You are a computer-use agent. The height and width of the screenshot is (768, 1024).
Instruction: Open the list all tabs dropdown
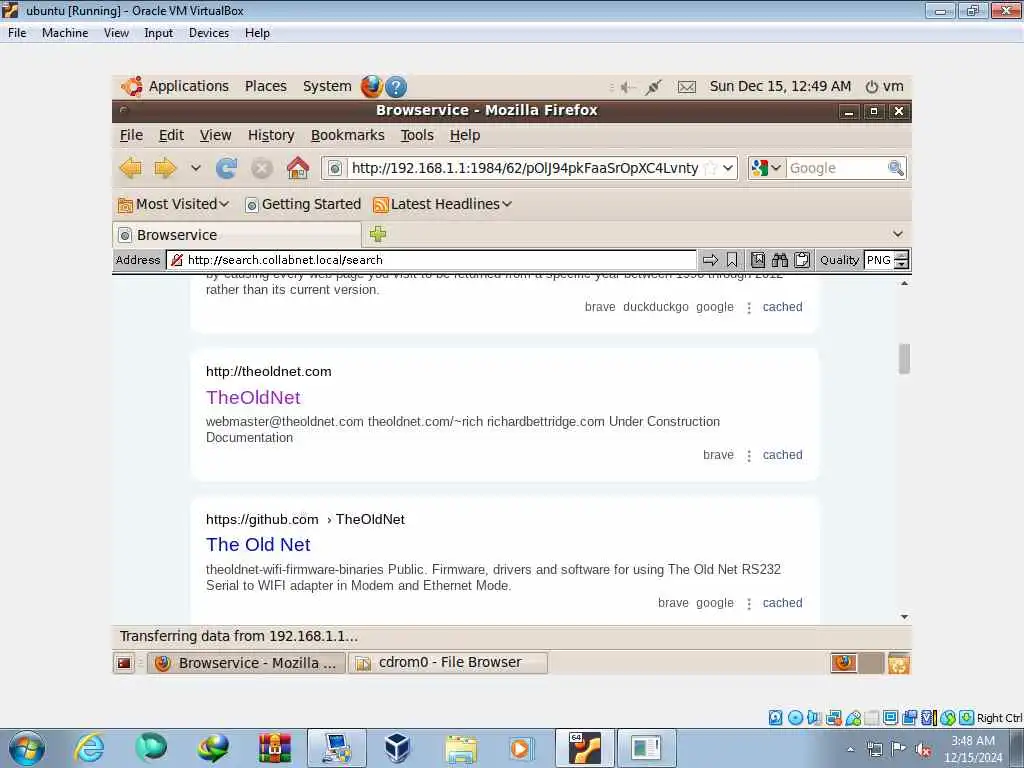click(x=898, y=234)
